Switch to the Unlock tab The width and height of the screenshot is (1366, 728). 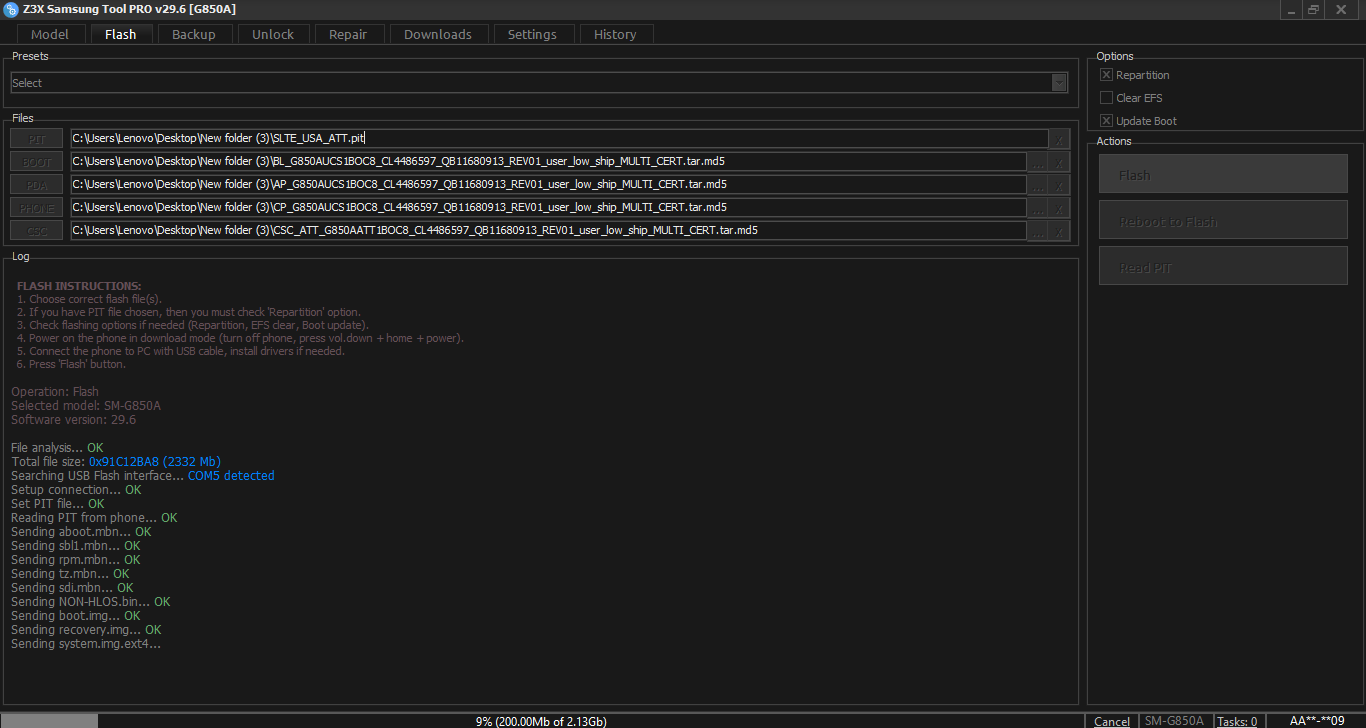click(x=273, y=34)
